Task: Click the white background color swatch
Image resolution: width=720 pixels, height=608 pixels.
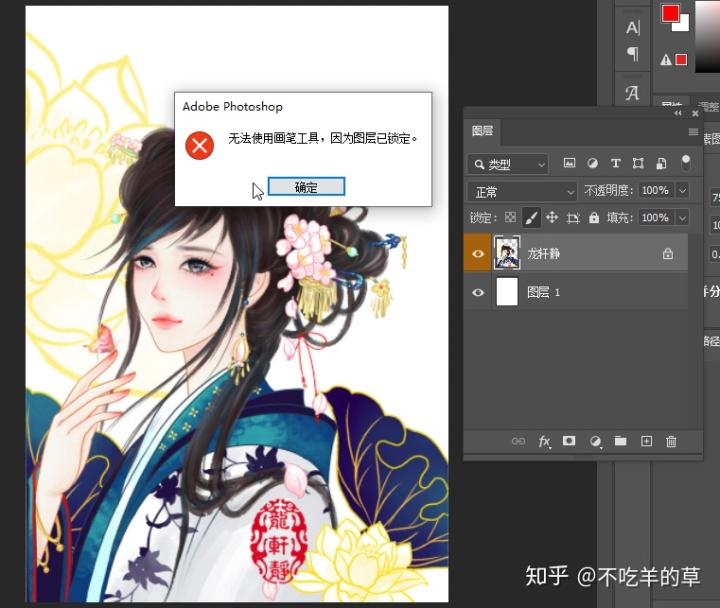Action: [x=683, y=24]
